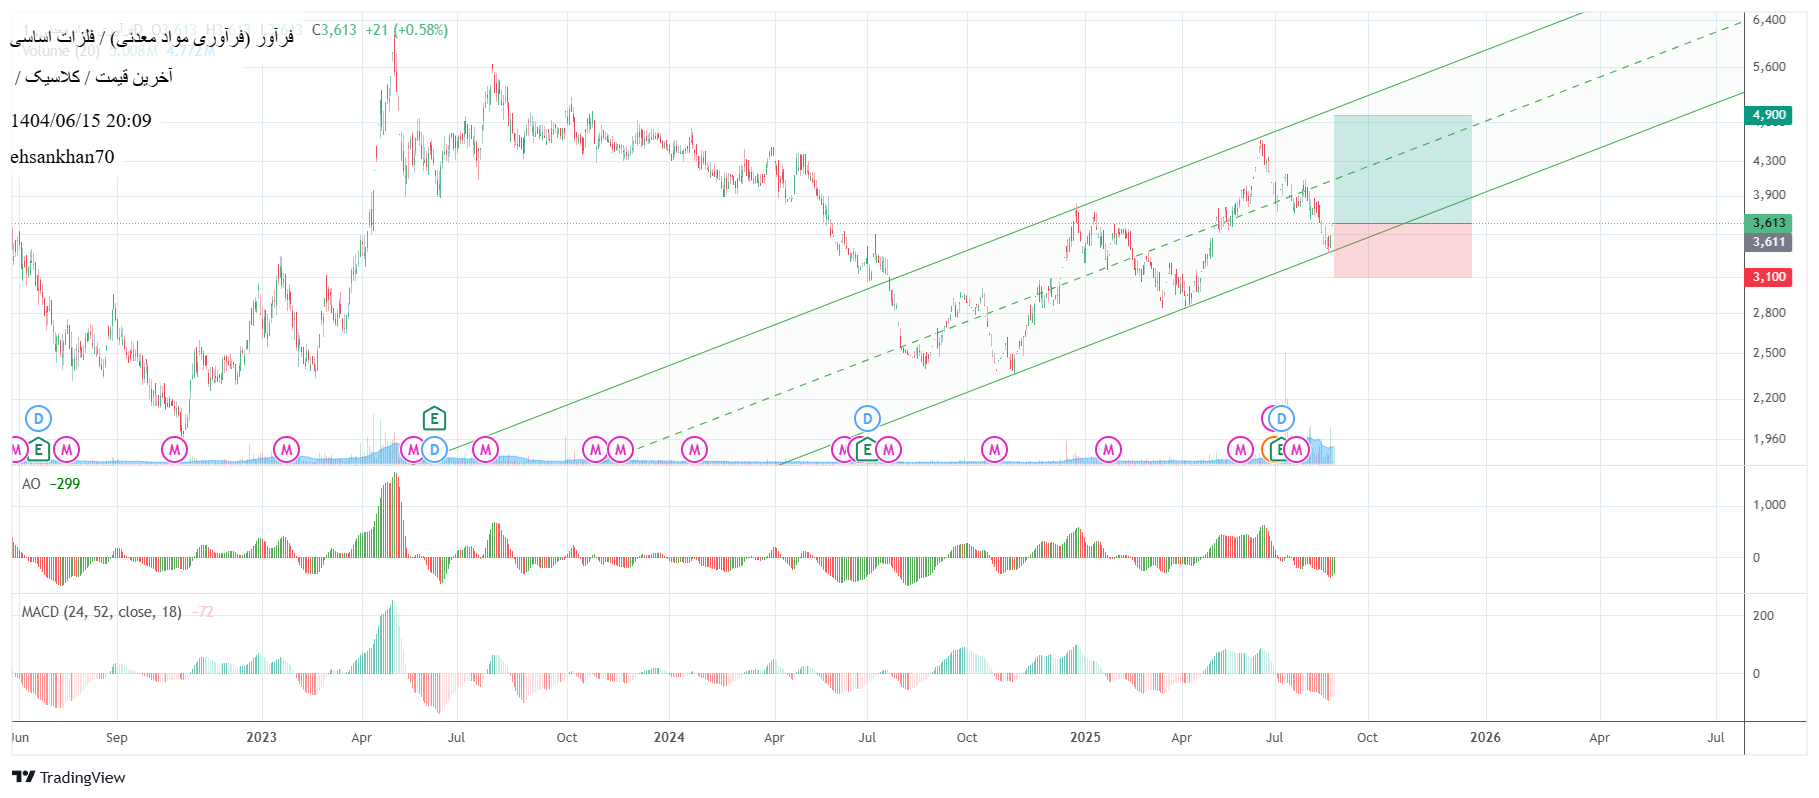Select the MACD (24, 52, close, 18) label

coord(101,612)
